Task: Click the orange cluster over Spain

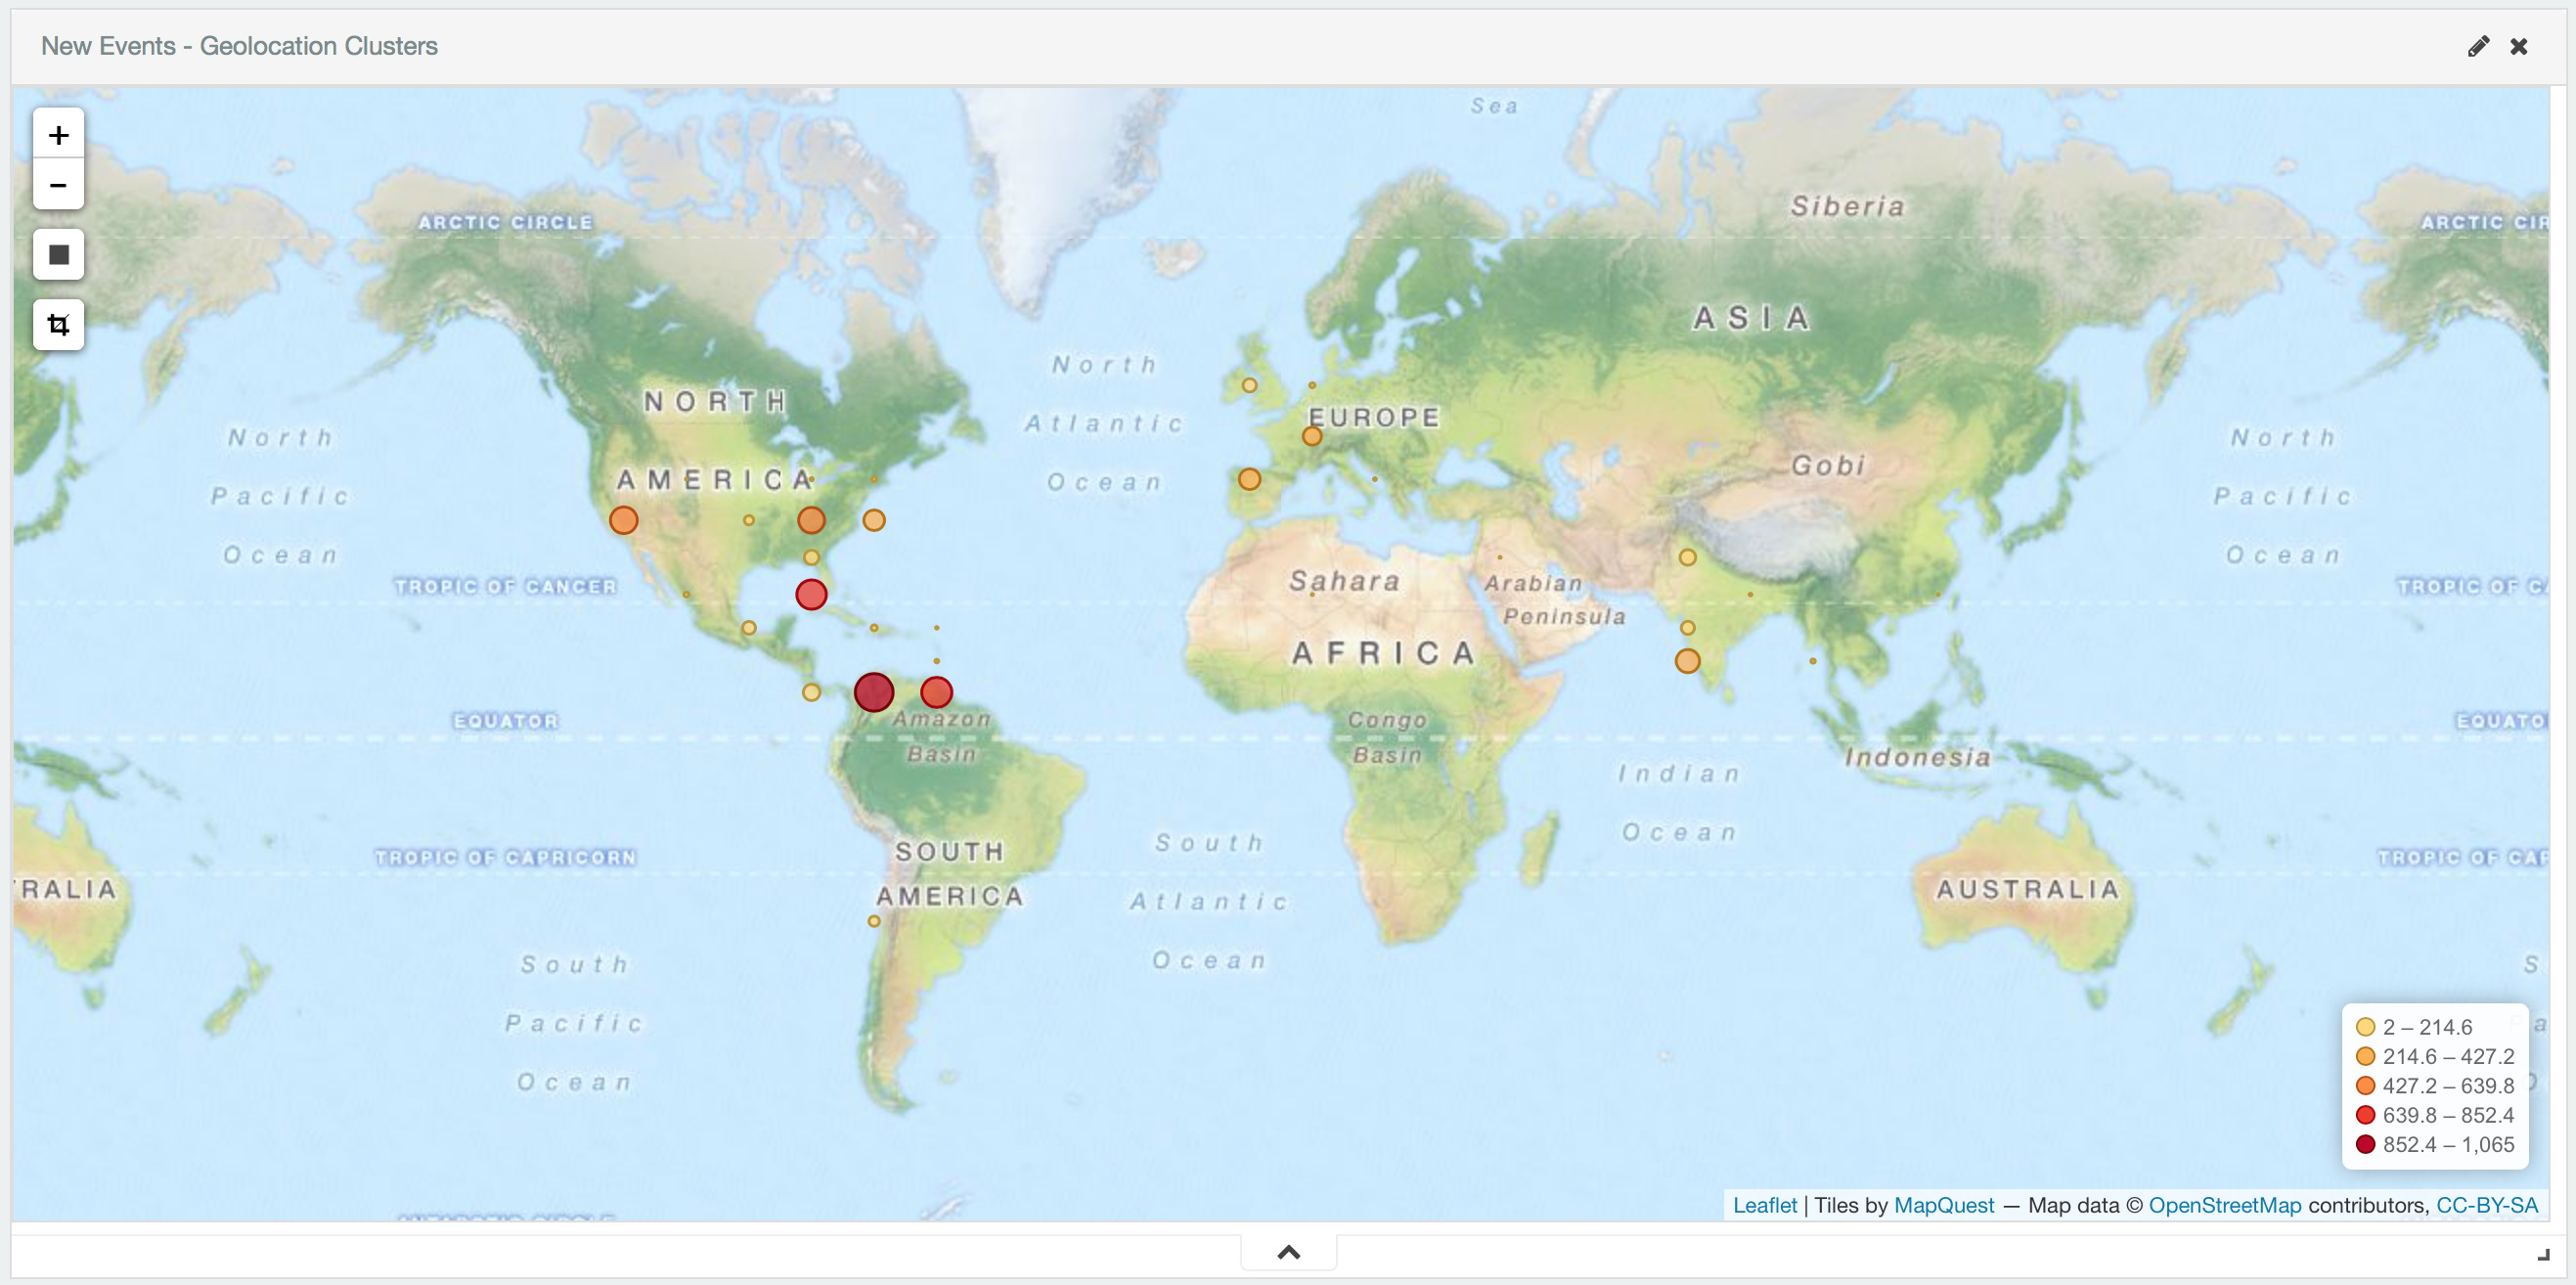Action: click(x=1249, y=479)
